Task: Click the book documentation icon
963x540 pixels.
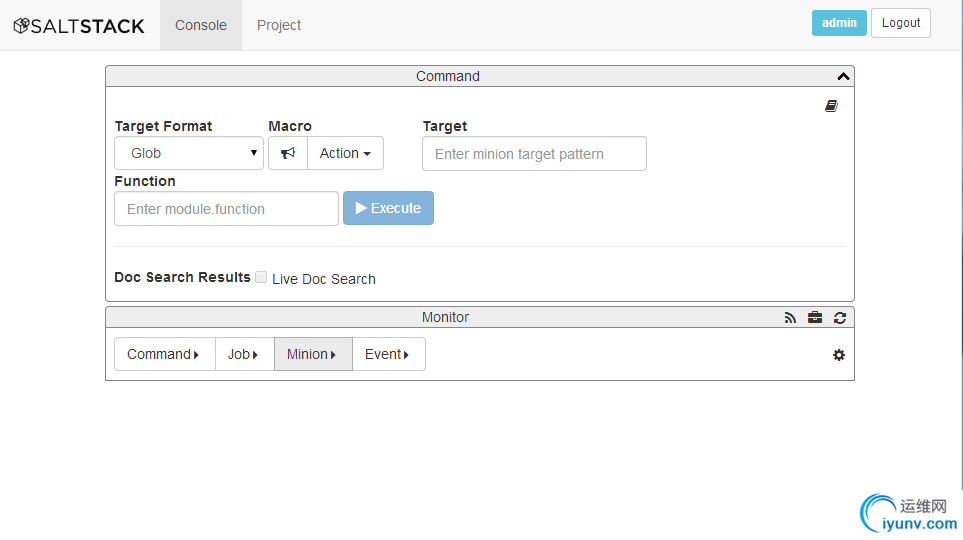Action: (831, 106)
